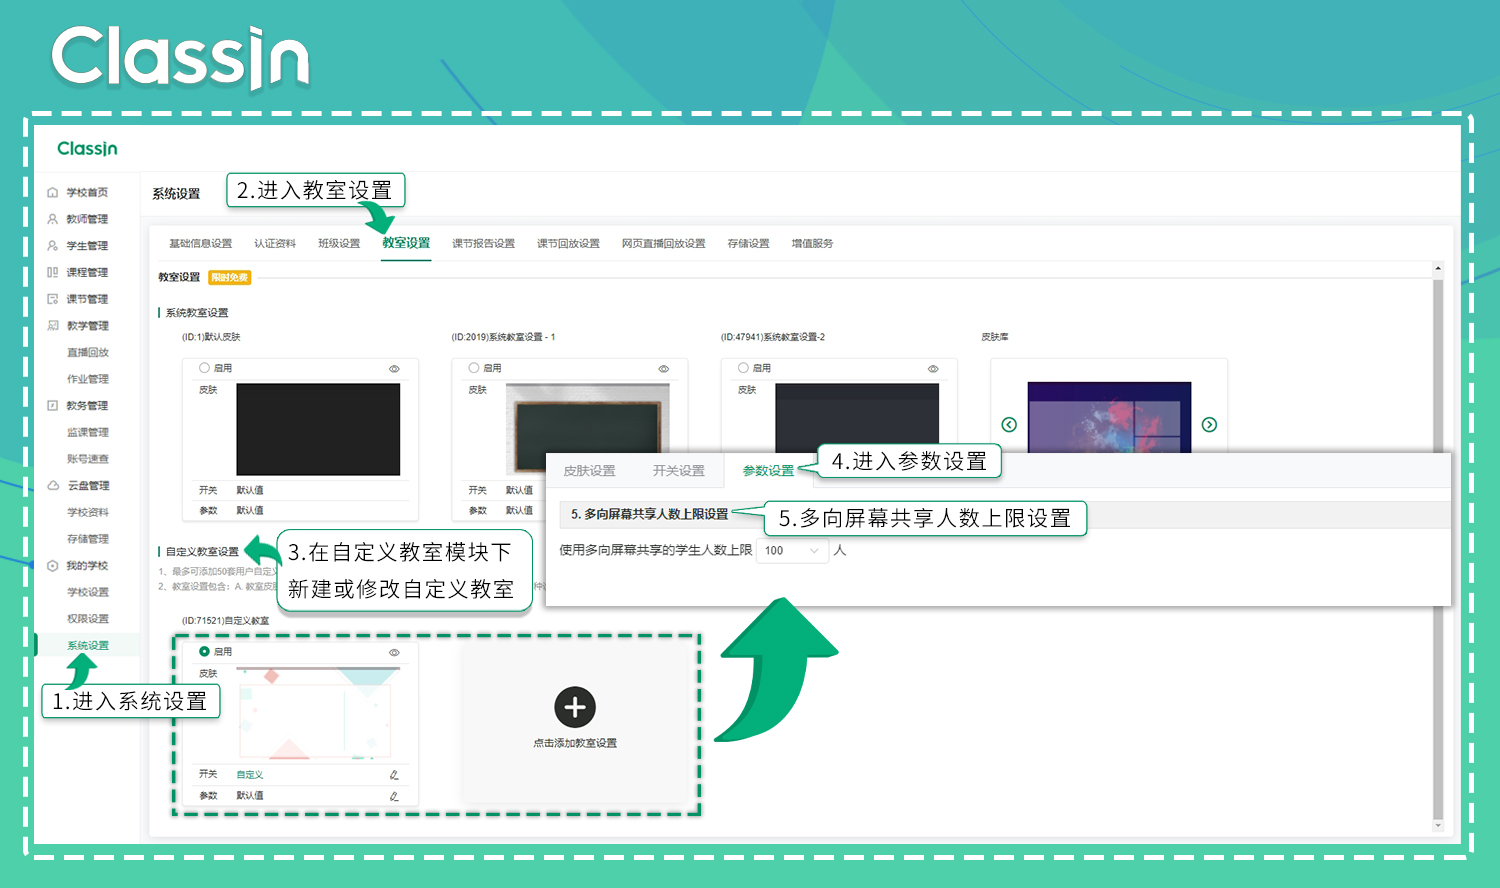The width and height of the screenshot is (1500, 888).
Task: Select 启用 radio for 系统教室设置-1
Action: tap(474, 368)
